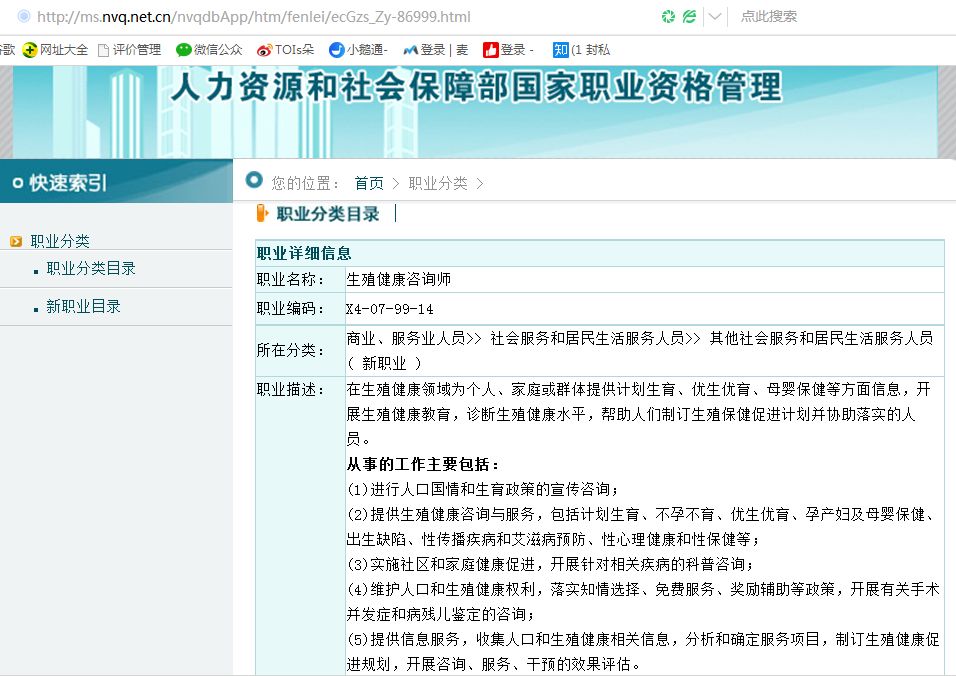Viewport: 956px width, 676px height.
Task: Click the green refresh icon in address bar
Action: [668, 17]
